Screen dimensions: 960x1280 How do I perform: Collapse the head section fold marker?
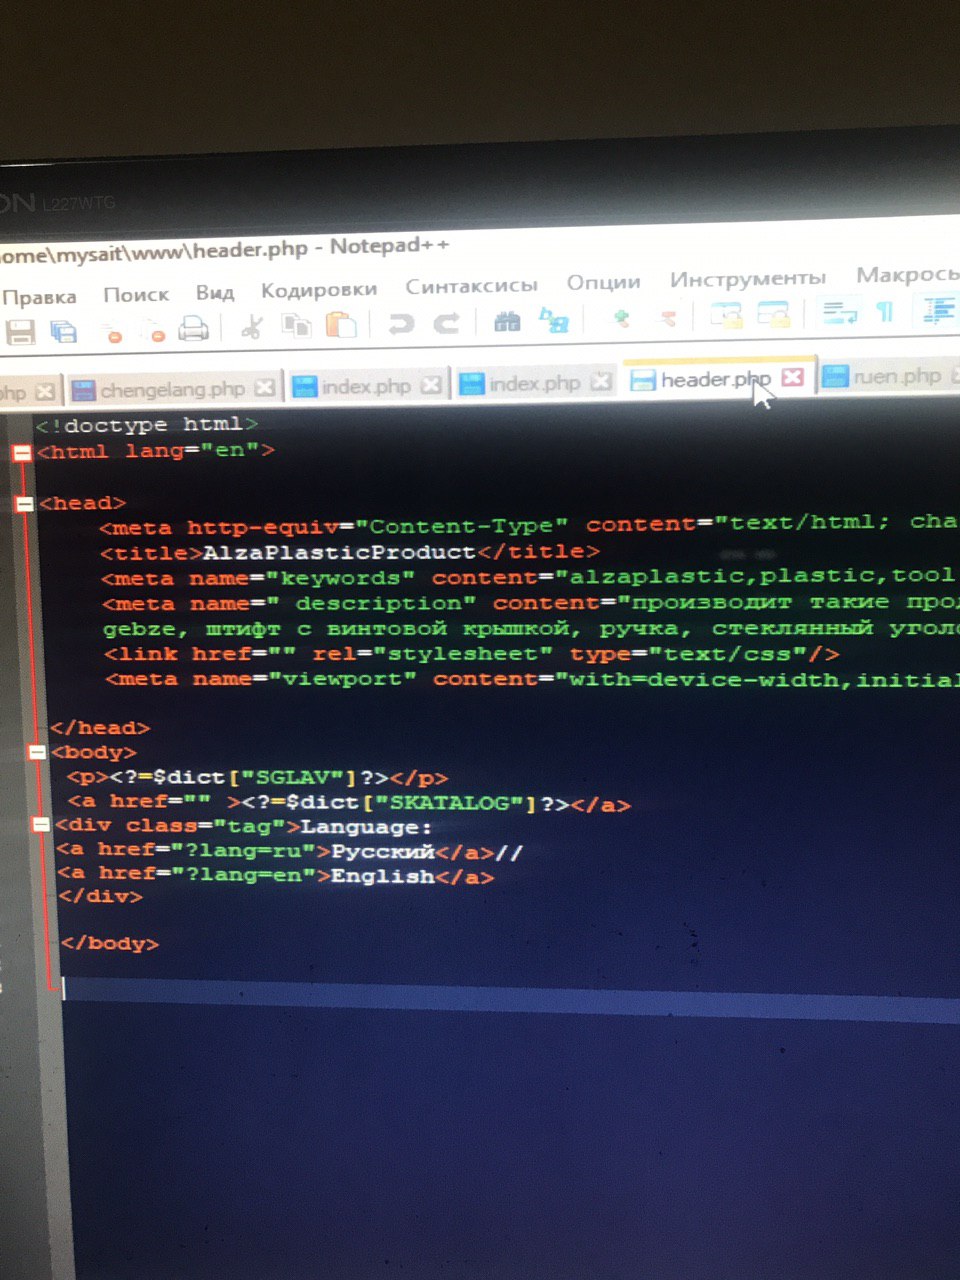point(25,504)
